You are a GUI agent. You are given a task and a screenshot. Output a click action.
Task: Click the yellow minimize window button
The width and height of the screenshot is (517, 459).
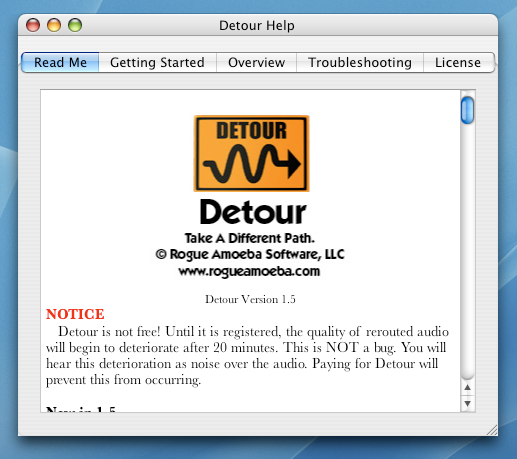tap(54, 25)
